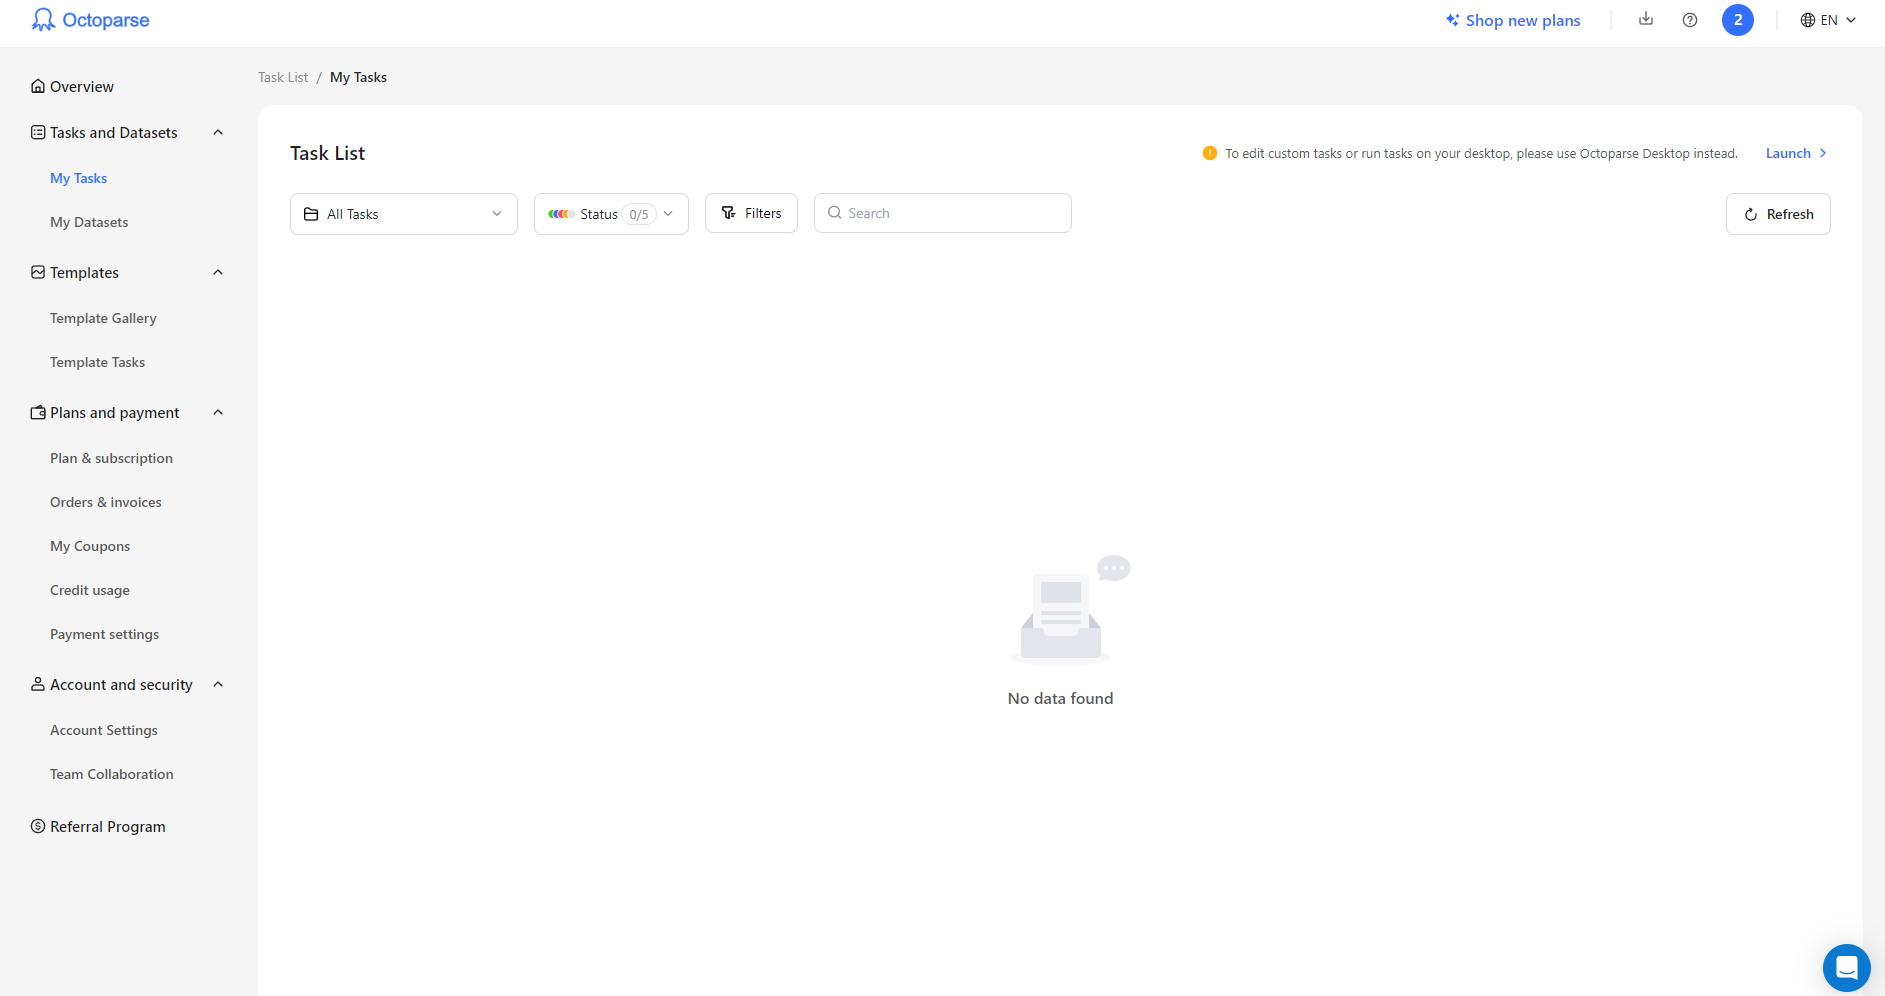Click the Referral Program dollar icon
This screenshot has width=1885, height=996.
tap(38, 826)
